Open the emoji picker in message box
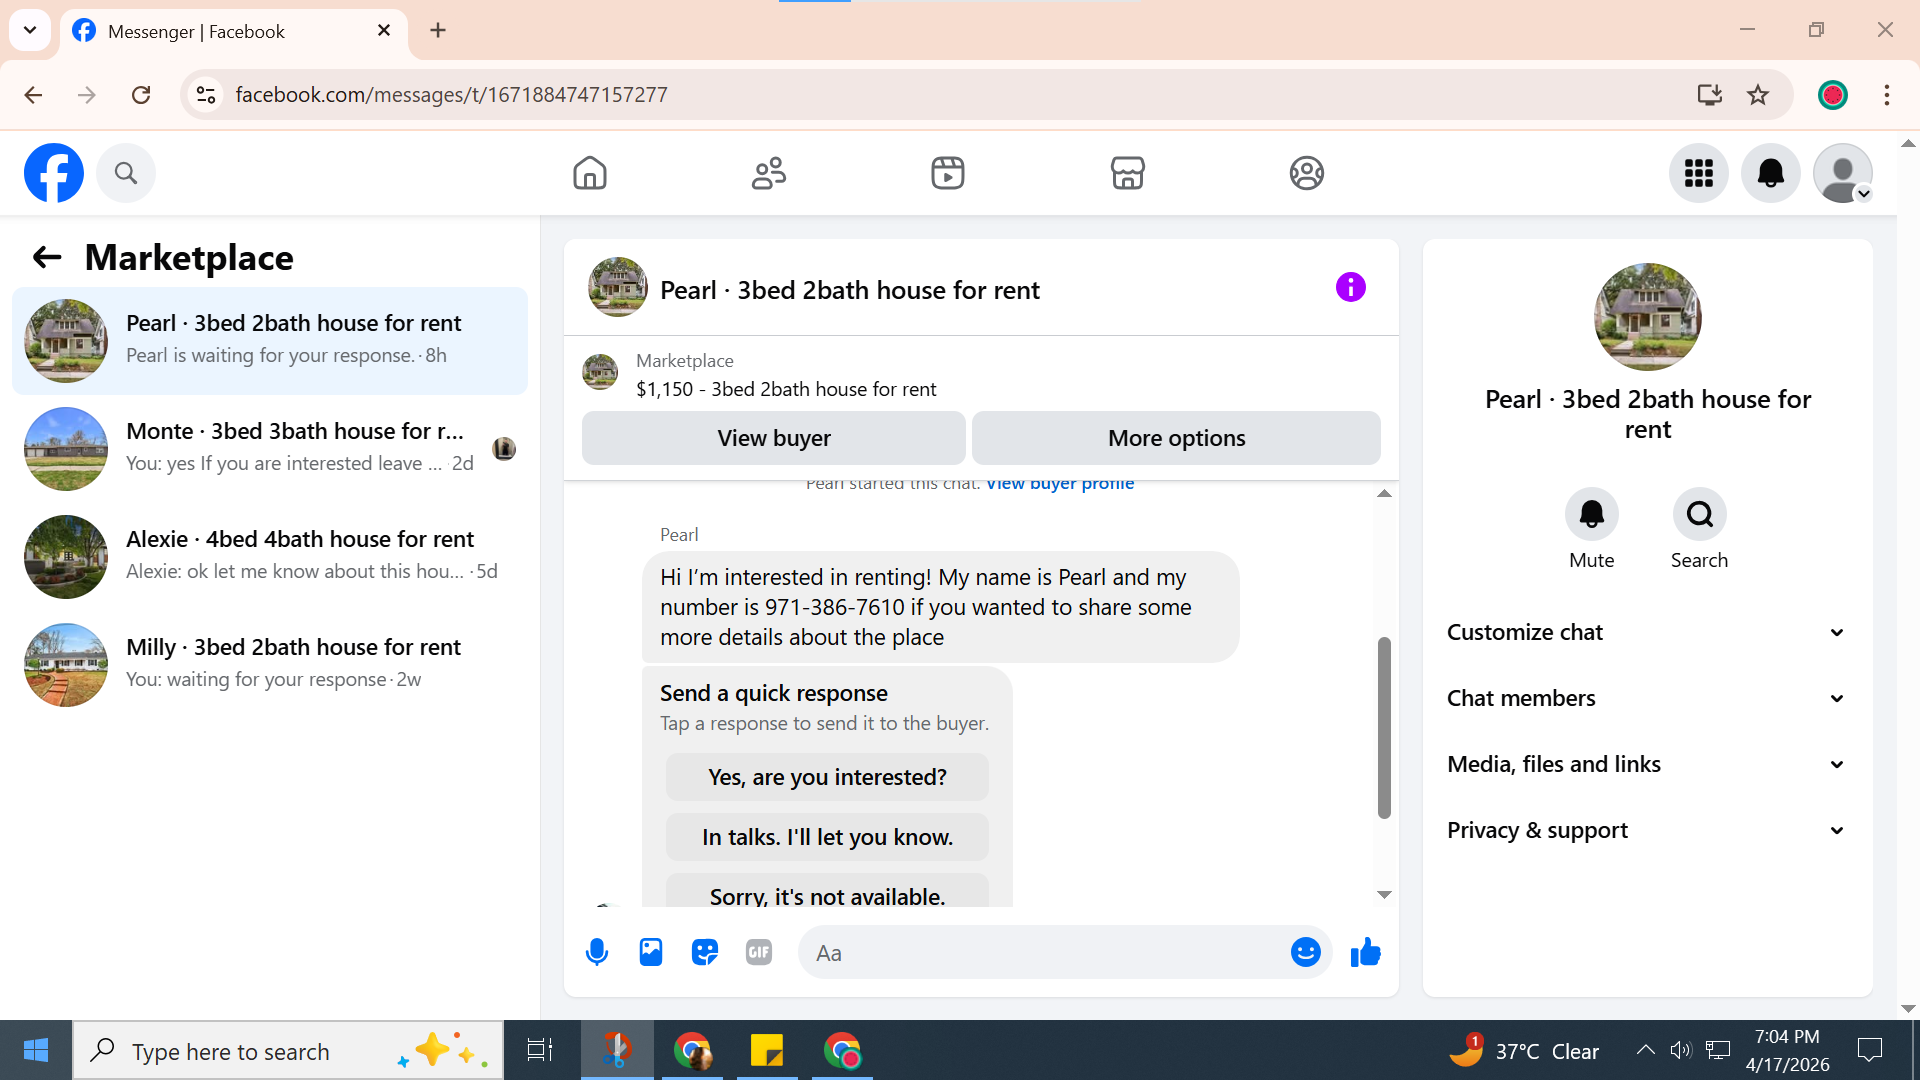This screenshot has width=1920, height=1080. pos(1305,952)
